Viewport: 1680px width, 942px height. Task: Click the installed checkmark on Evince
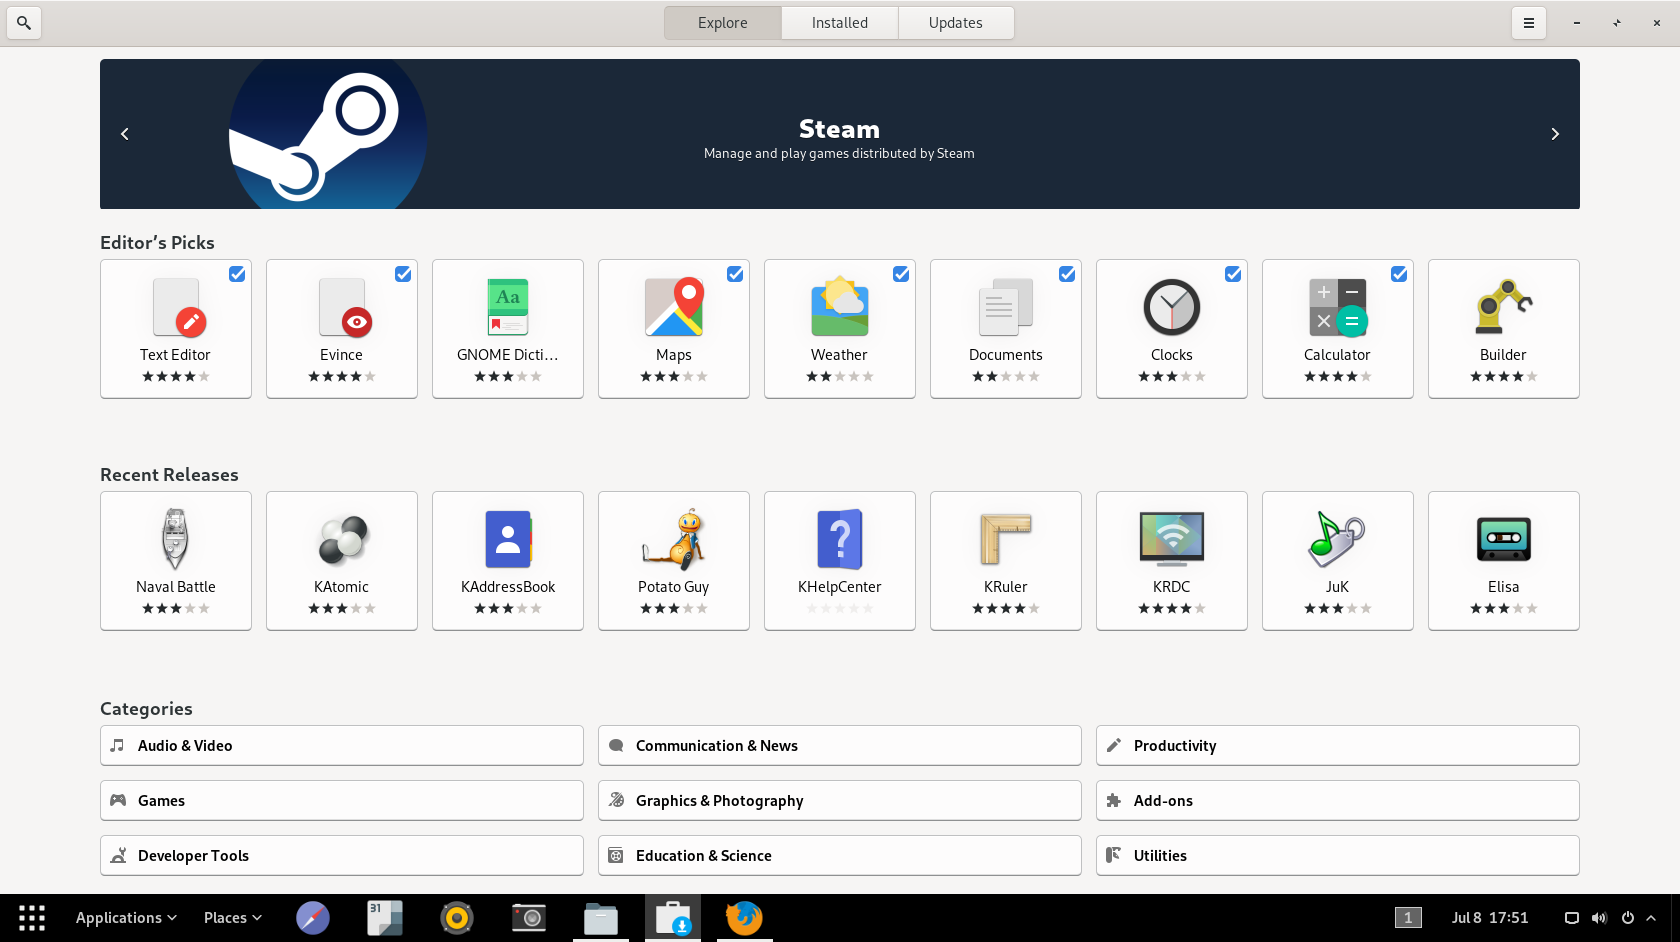coord(403,274)
